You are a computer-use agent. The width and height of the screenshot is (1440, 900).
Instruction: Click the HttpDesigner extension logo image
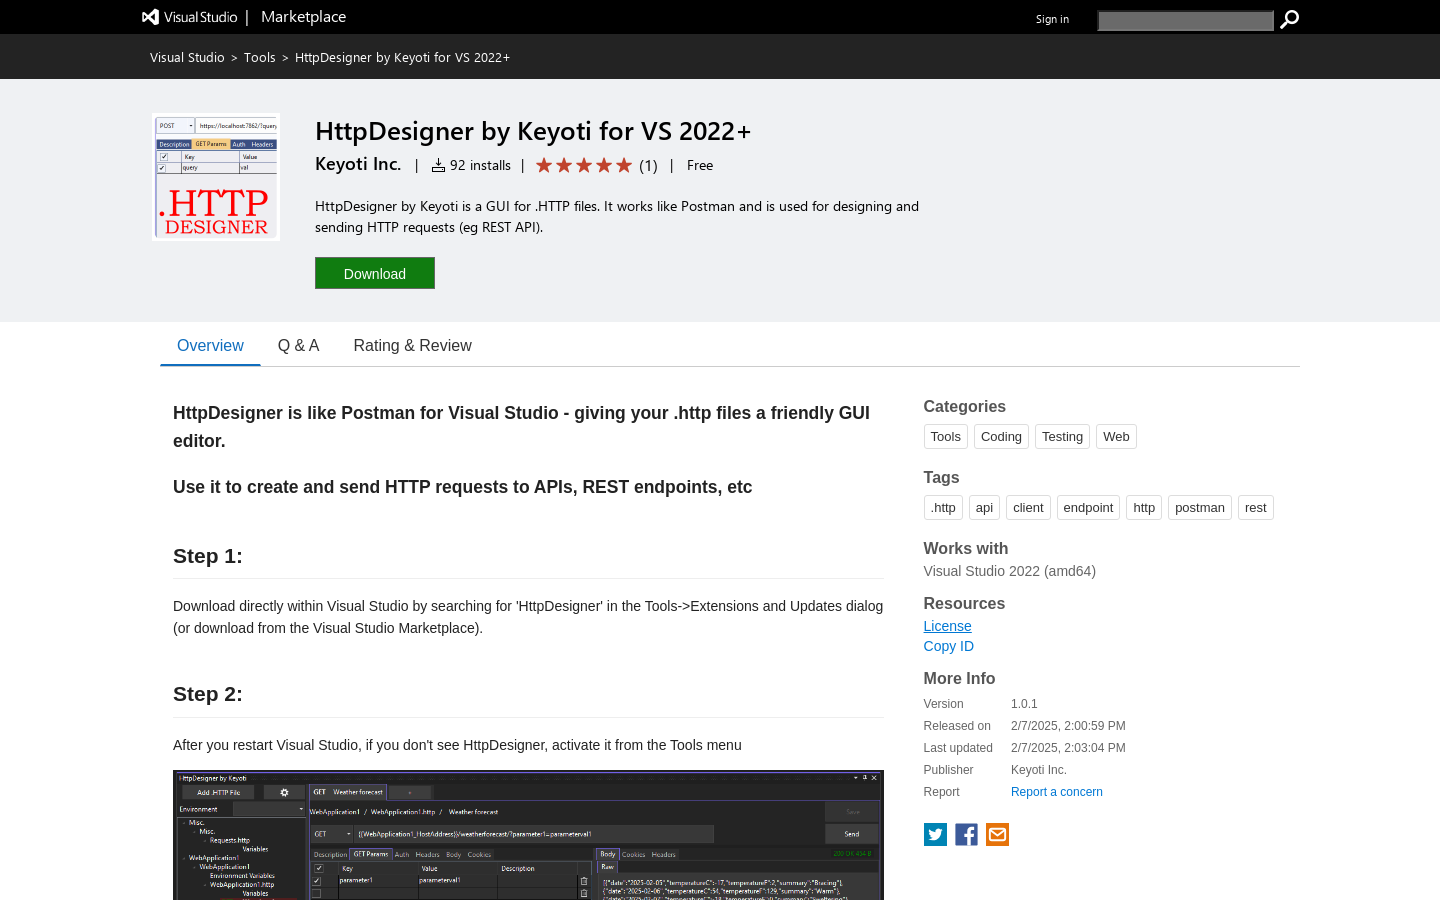point(216,177)
